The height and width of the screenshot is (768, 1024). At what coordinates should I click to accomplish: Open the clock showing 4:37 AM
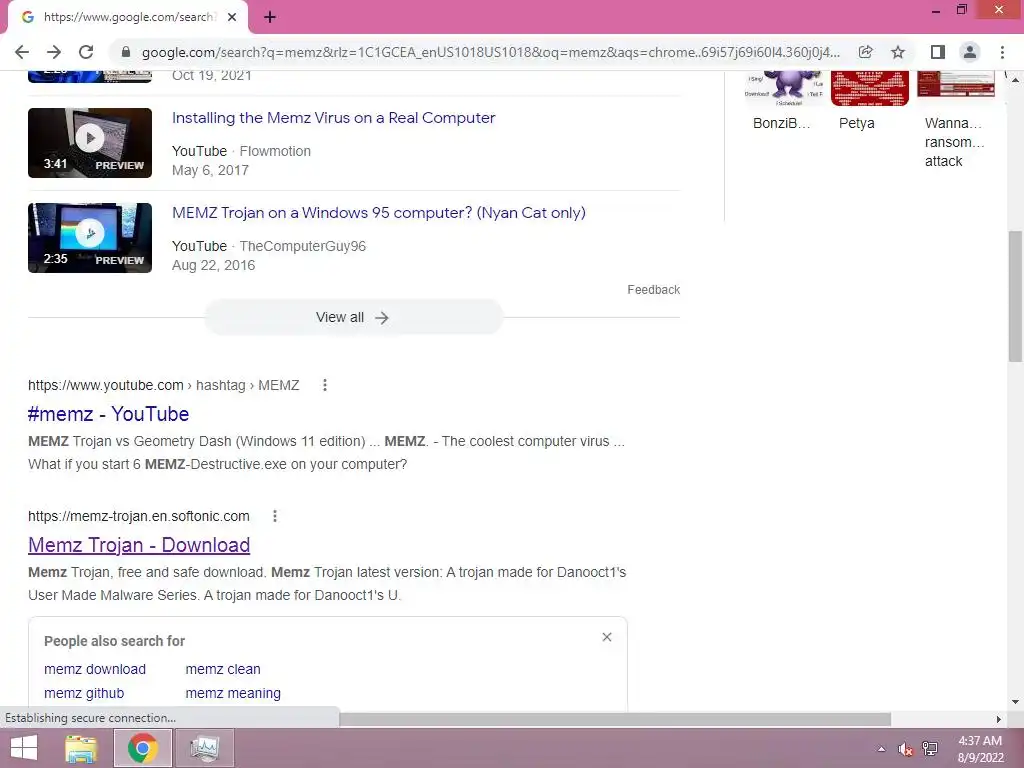980,749
